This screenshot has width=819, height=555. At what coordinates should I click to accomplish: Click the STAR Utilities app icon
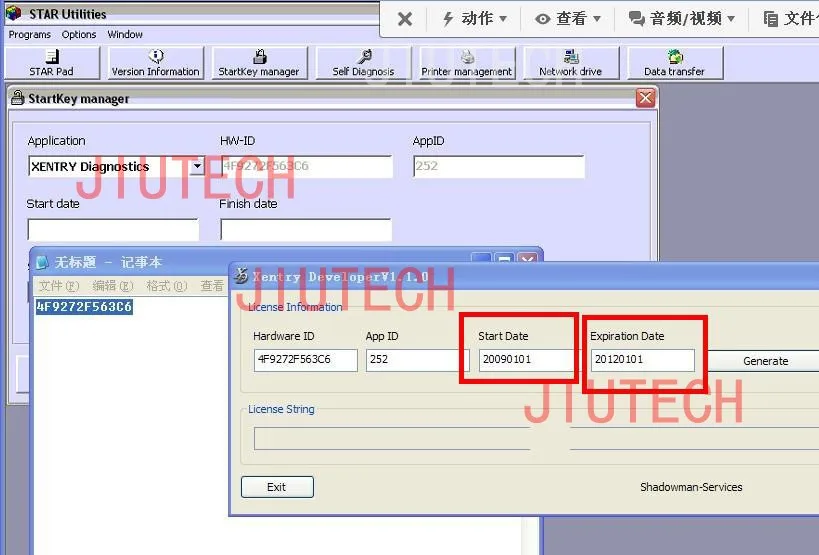click(x=13, y=13)
